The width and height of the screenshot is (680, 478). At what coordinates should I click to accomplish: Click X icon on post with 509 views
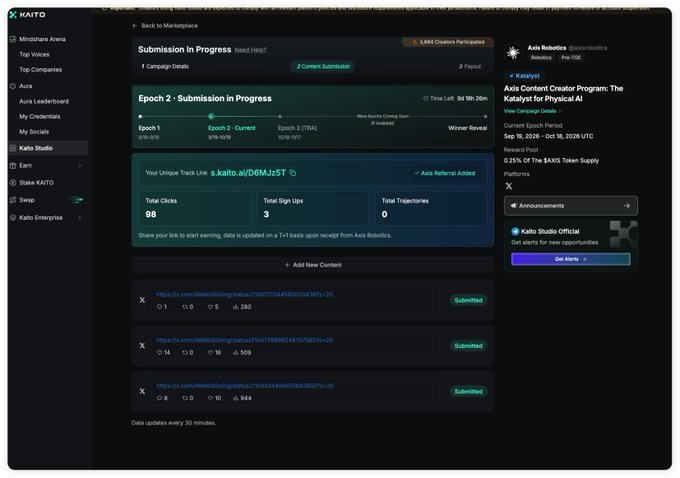point(142,346)
